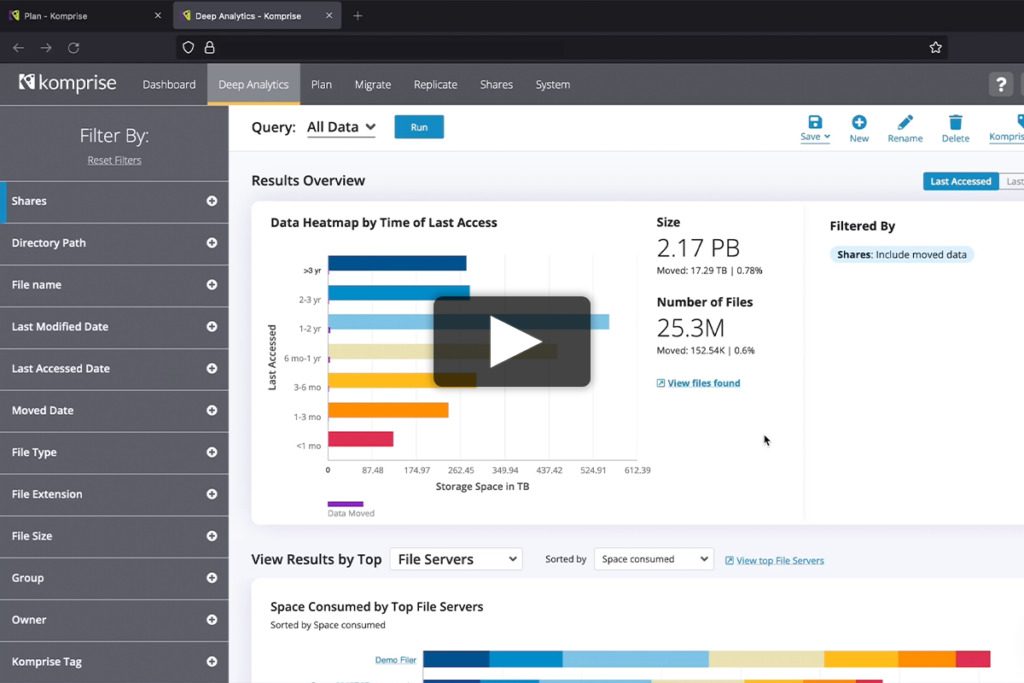Image resolution: width=1024 pixels, height=683 pixels.
Task: Create a new query with the New icon
Action: (858, 124)
